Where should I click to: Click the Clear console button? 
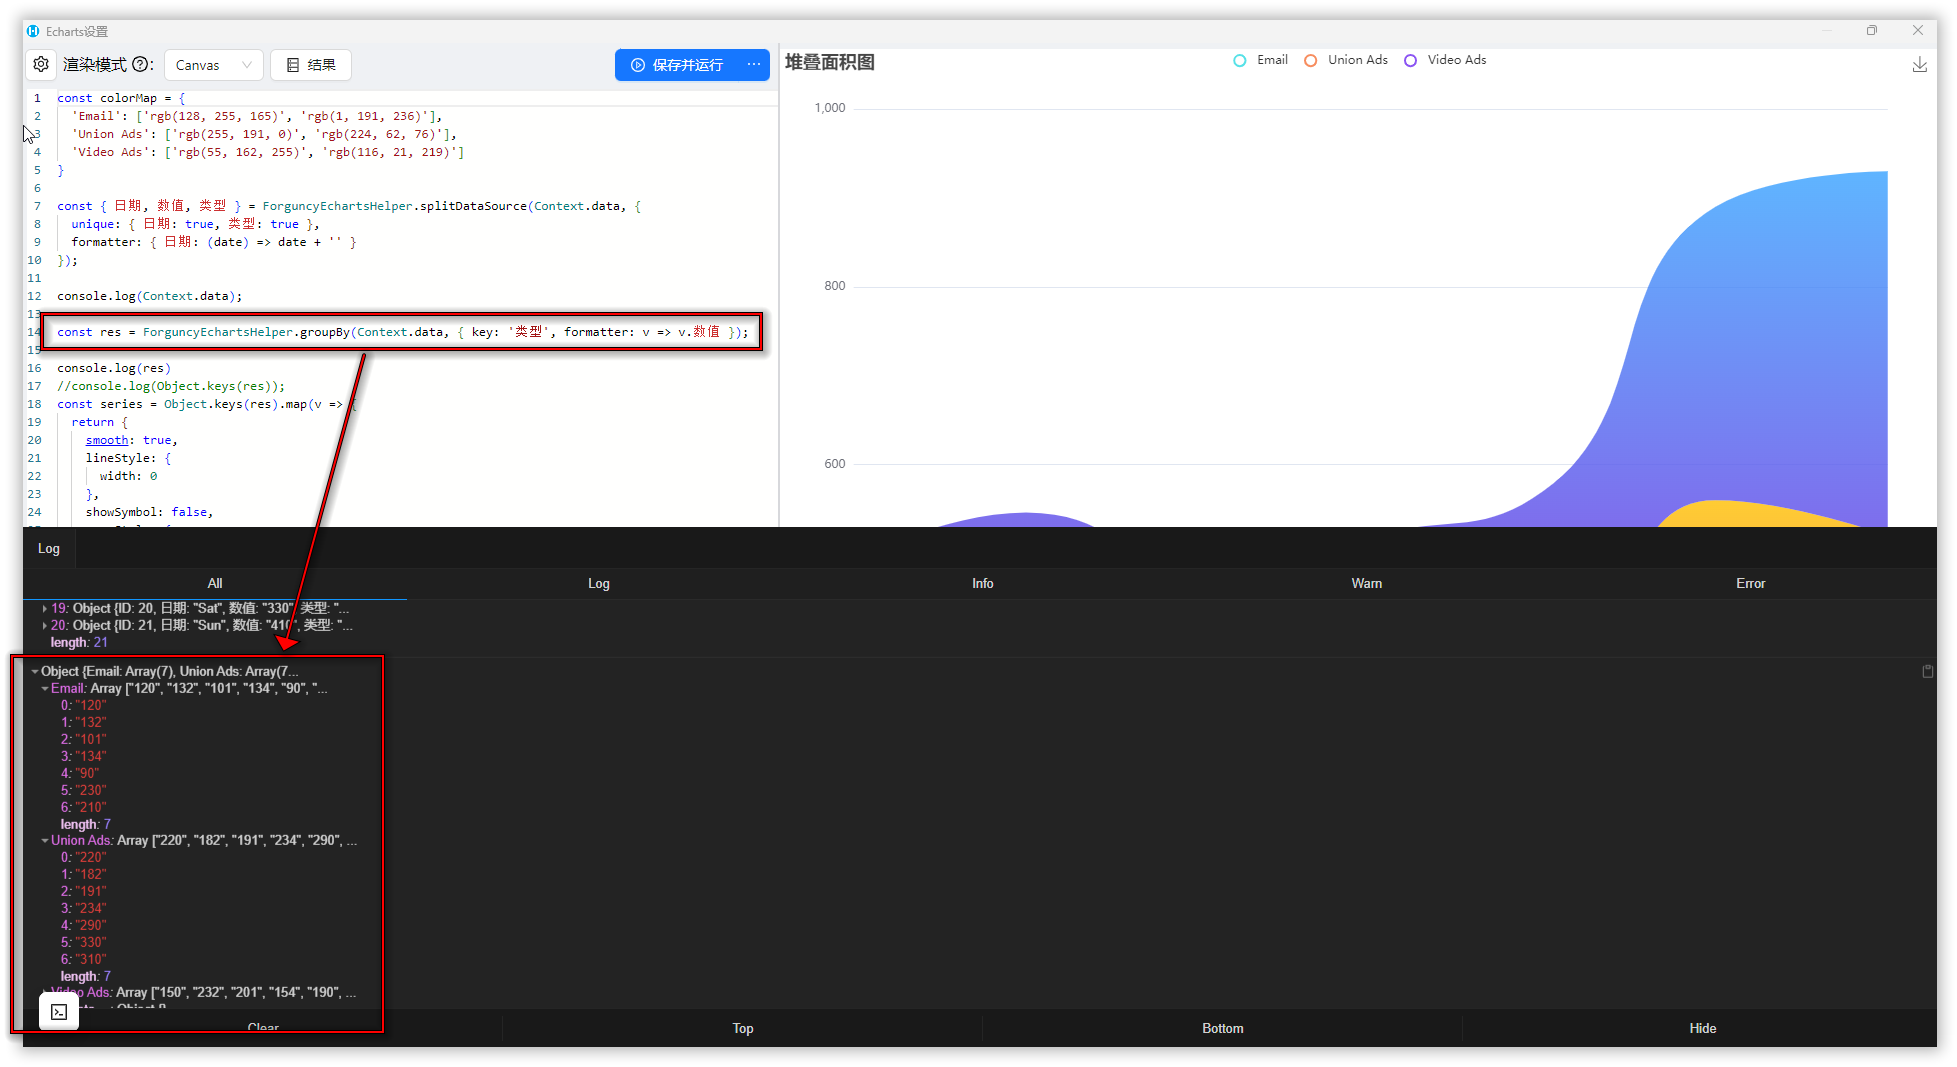[x=263, y=1028]
